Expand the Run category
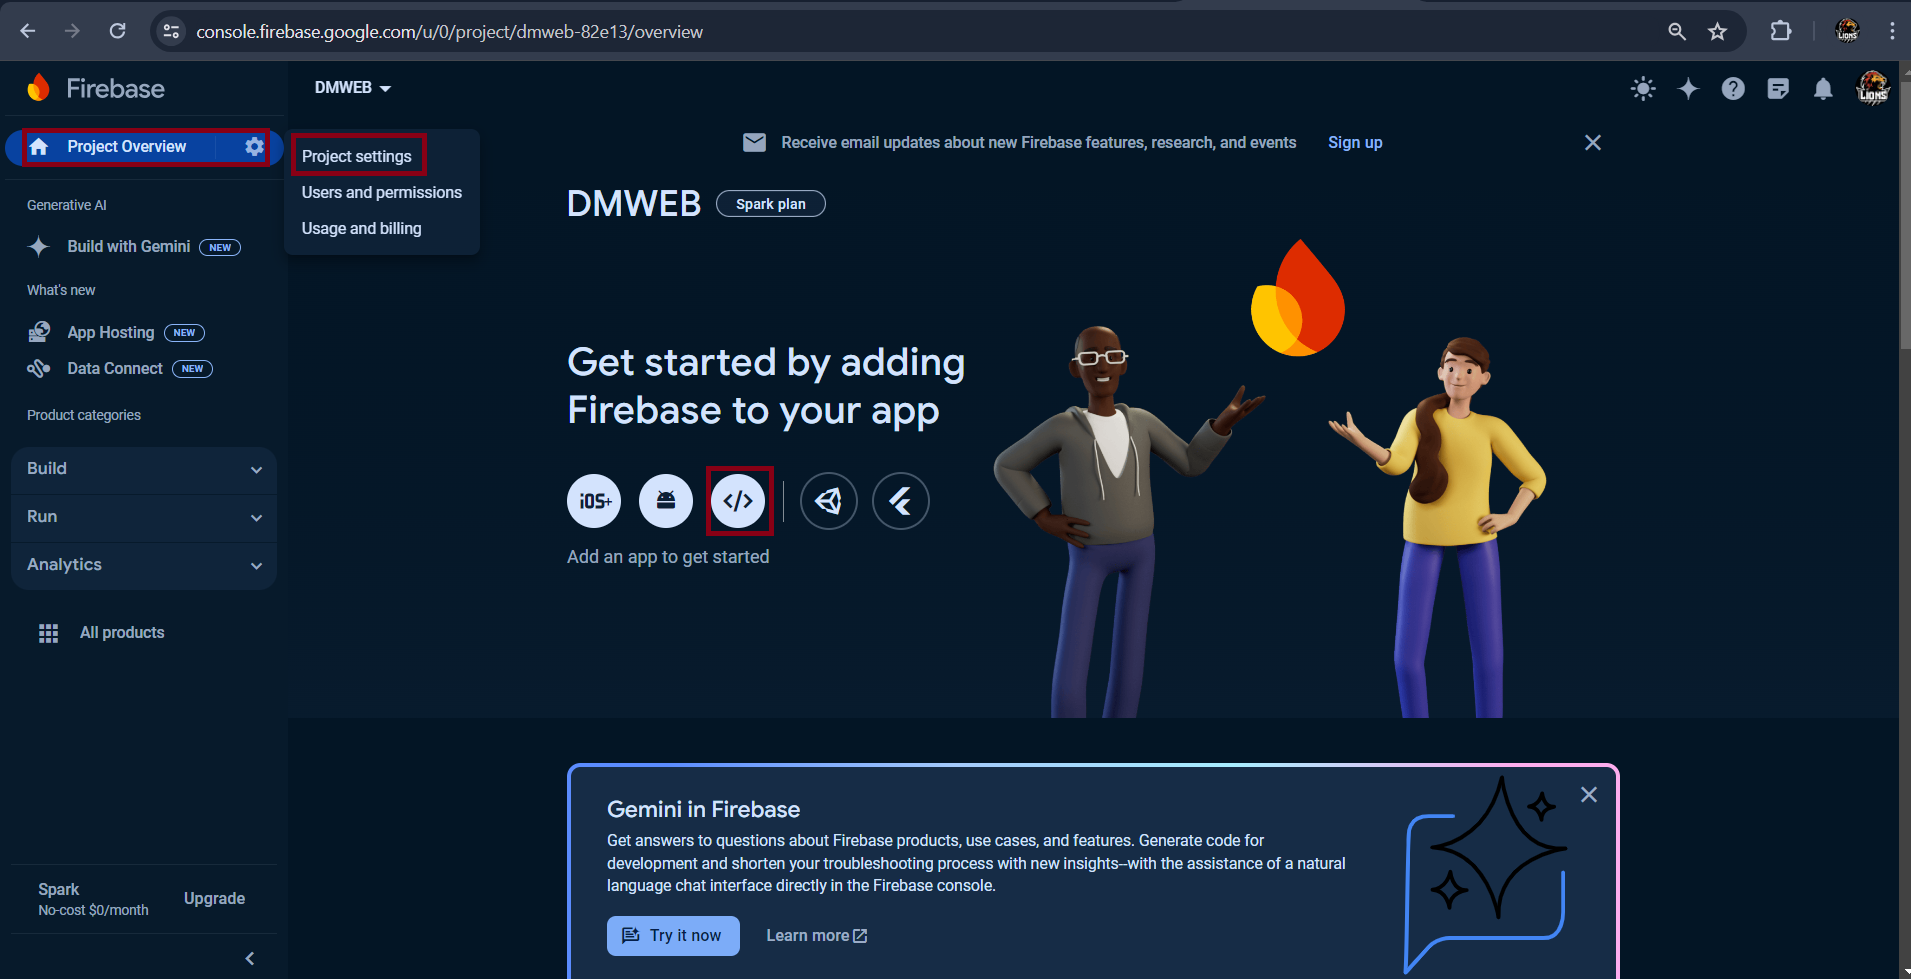 [x=144, y=517]
